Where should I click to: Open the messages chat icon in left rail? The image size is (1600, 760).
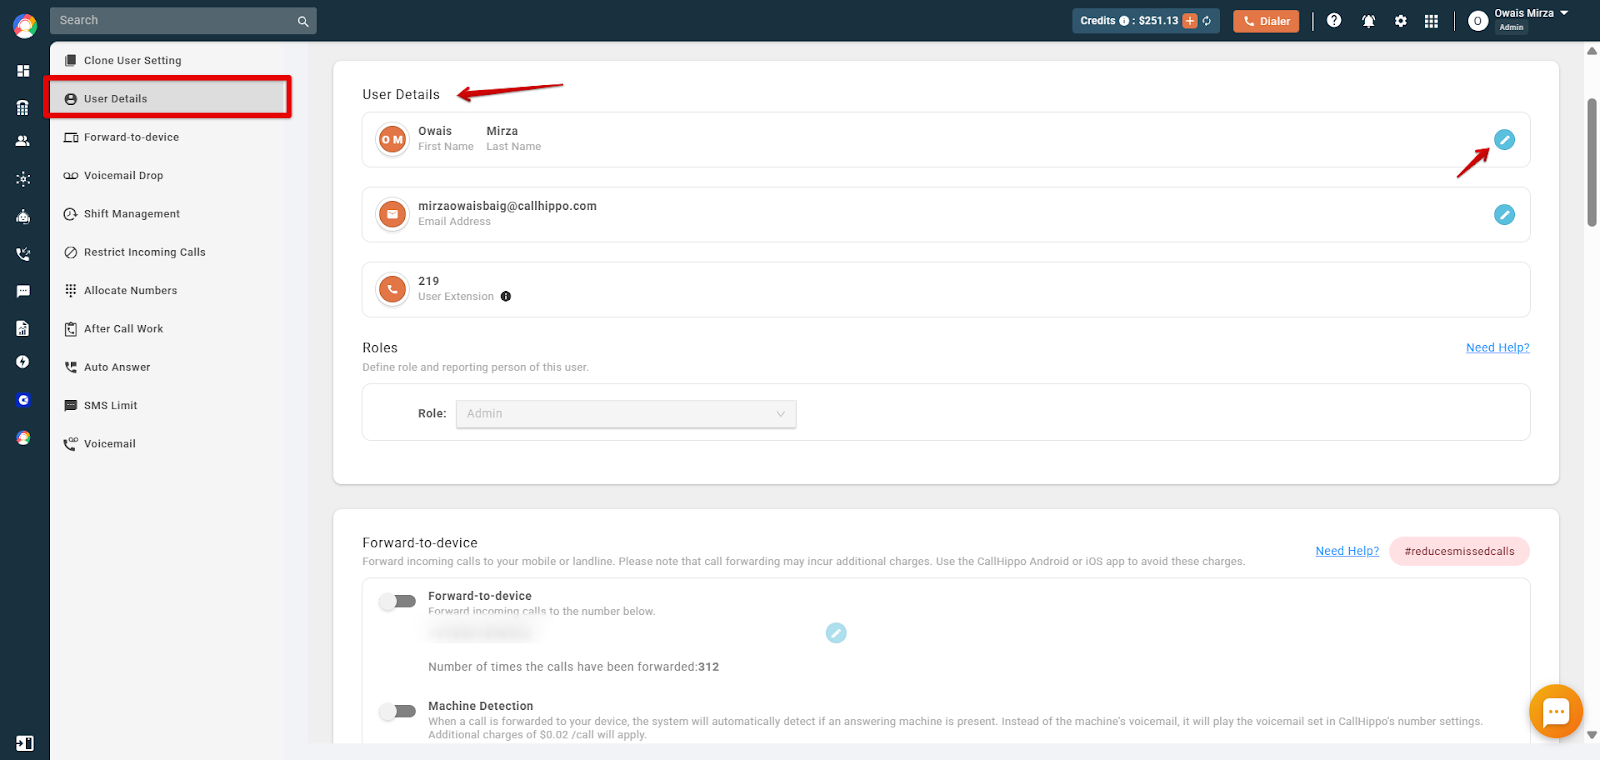(x=23, y=291)
